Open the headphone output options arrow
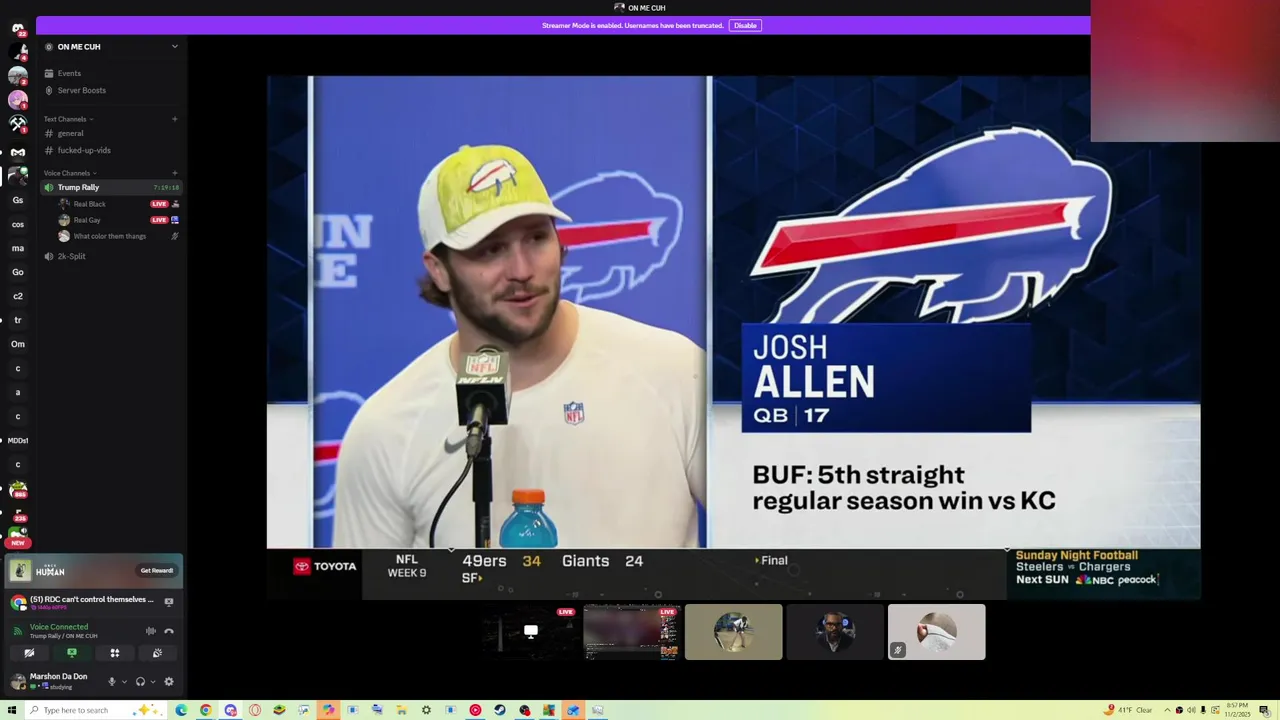 (x=152, y=682)
